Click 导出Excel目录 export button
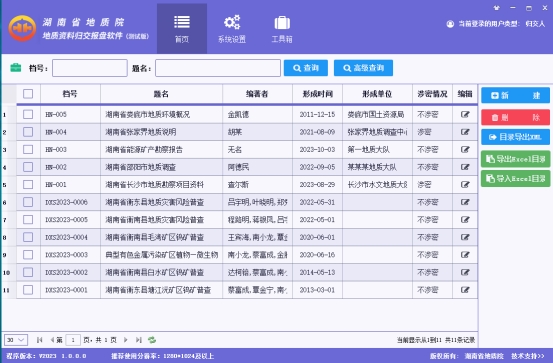The image size is (553, 363). 515,159
